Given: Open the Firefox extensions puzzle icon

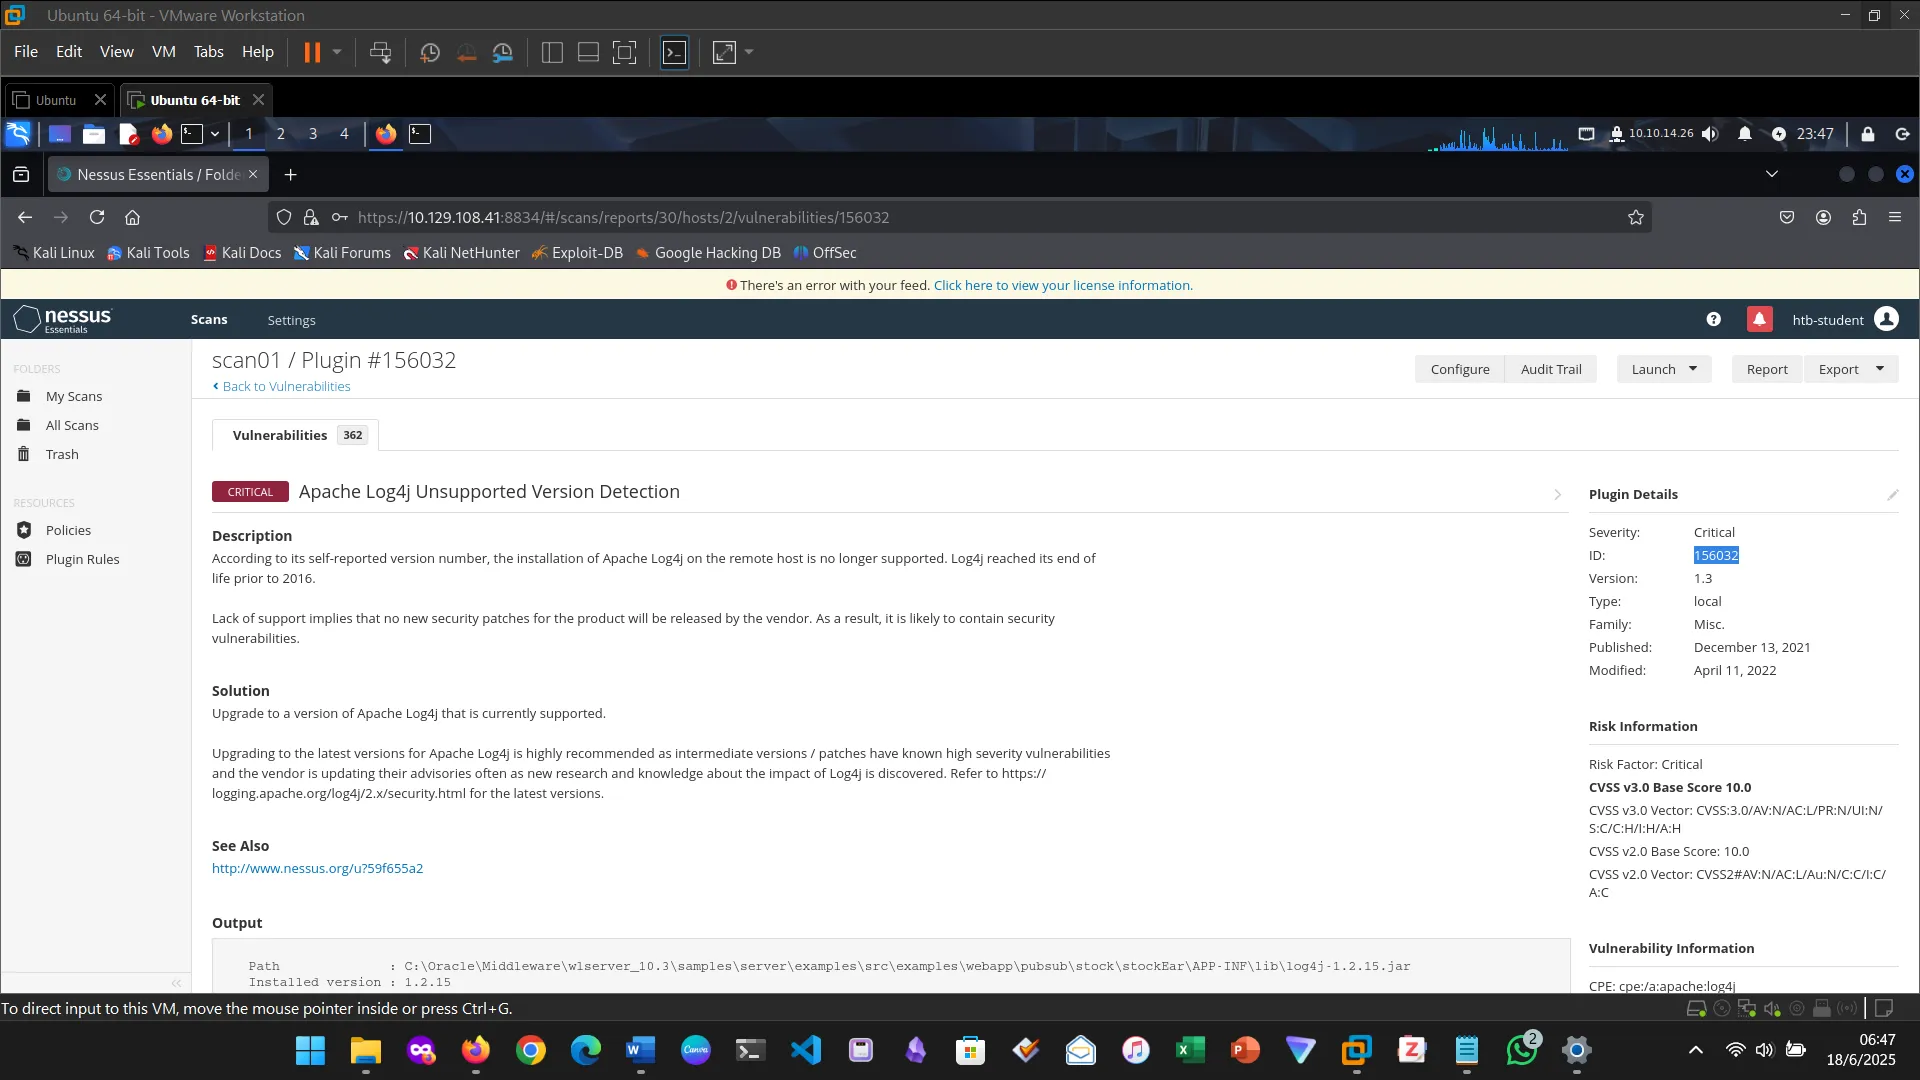Looking at the screenshot, I should click(x=1859, y=217).
